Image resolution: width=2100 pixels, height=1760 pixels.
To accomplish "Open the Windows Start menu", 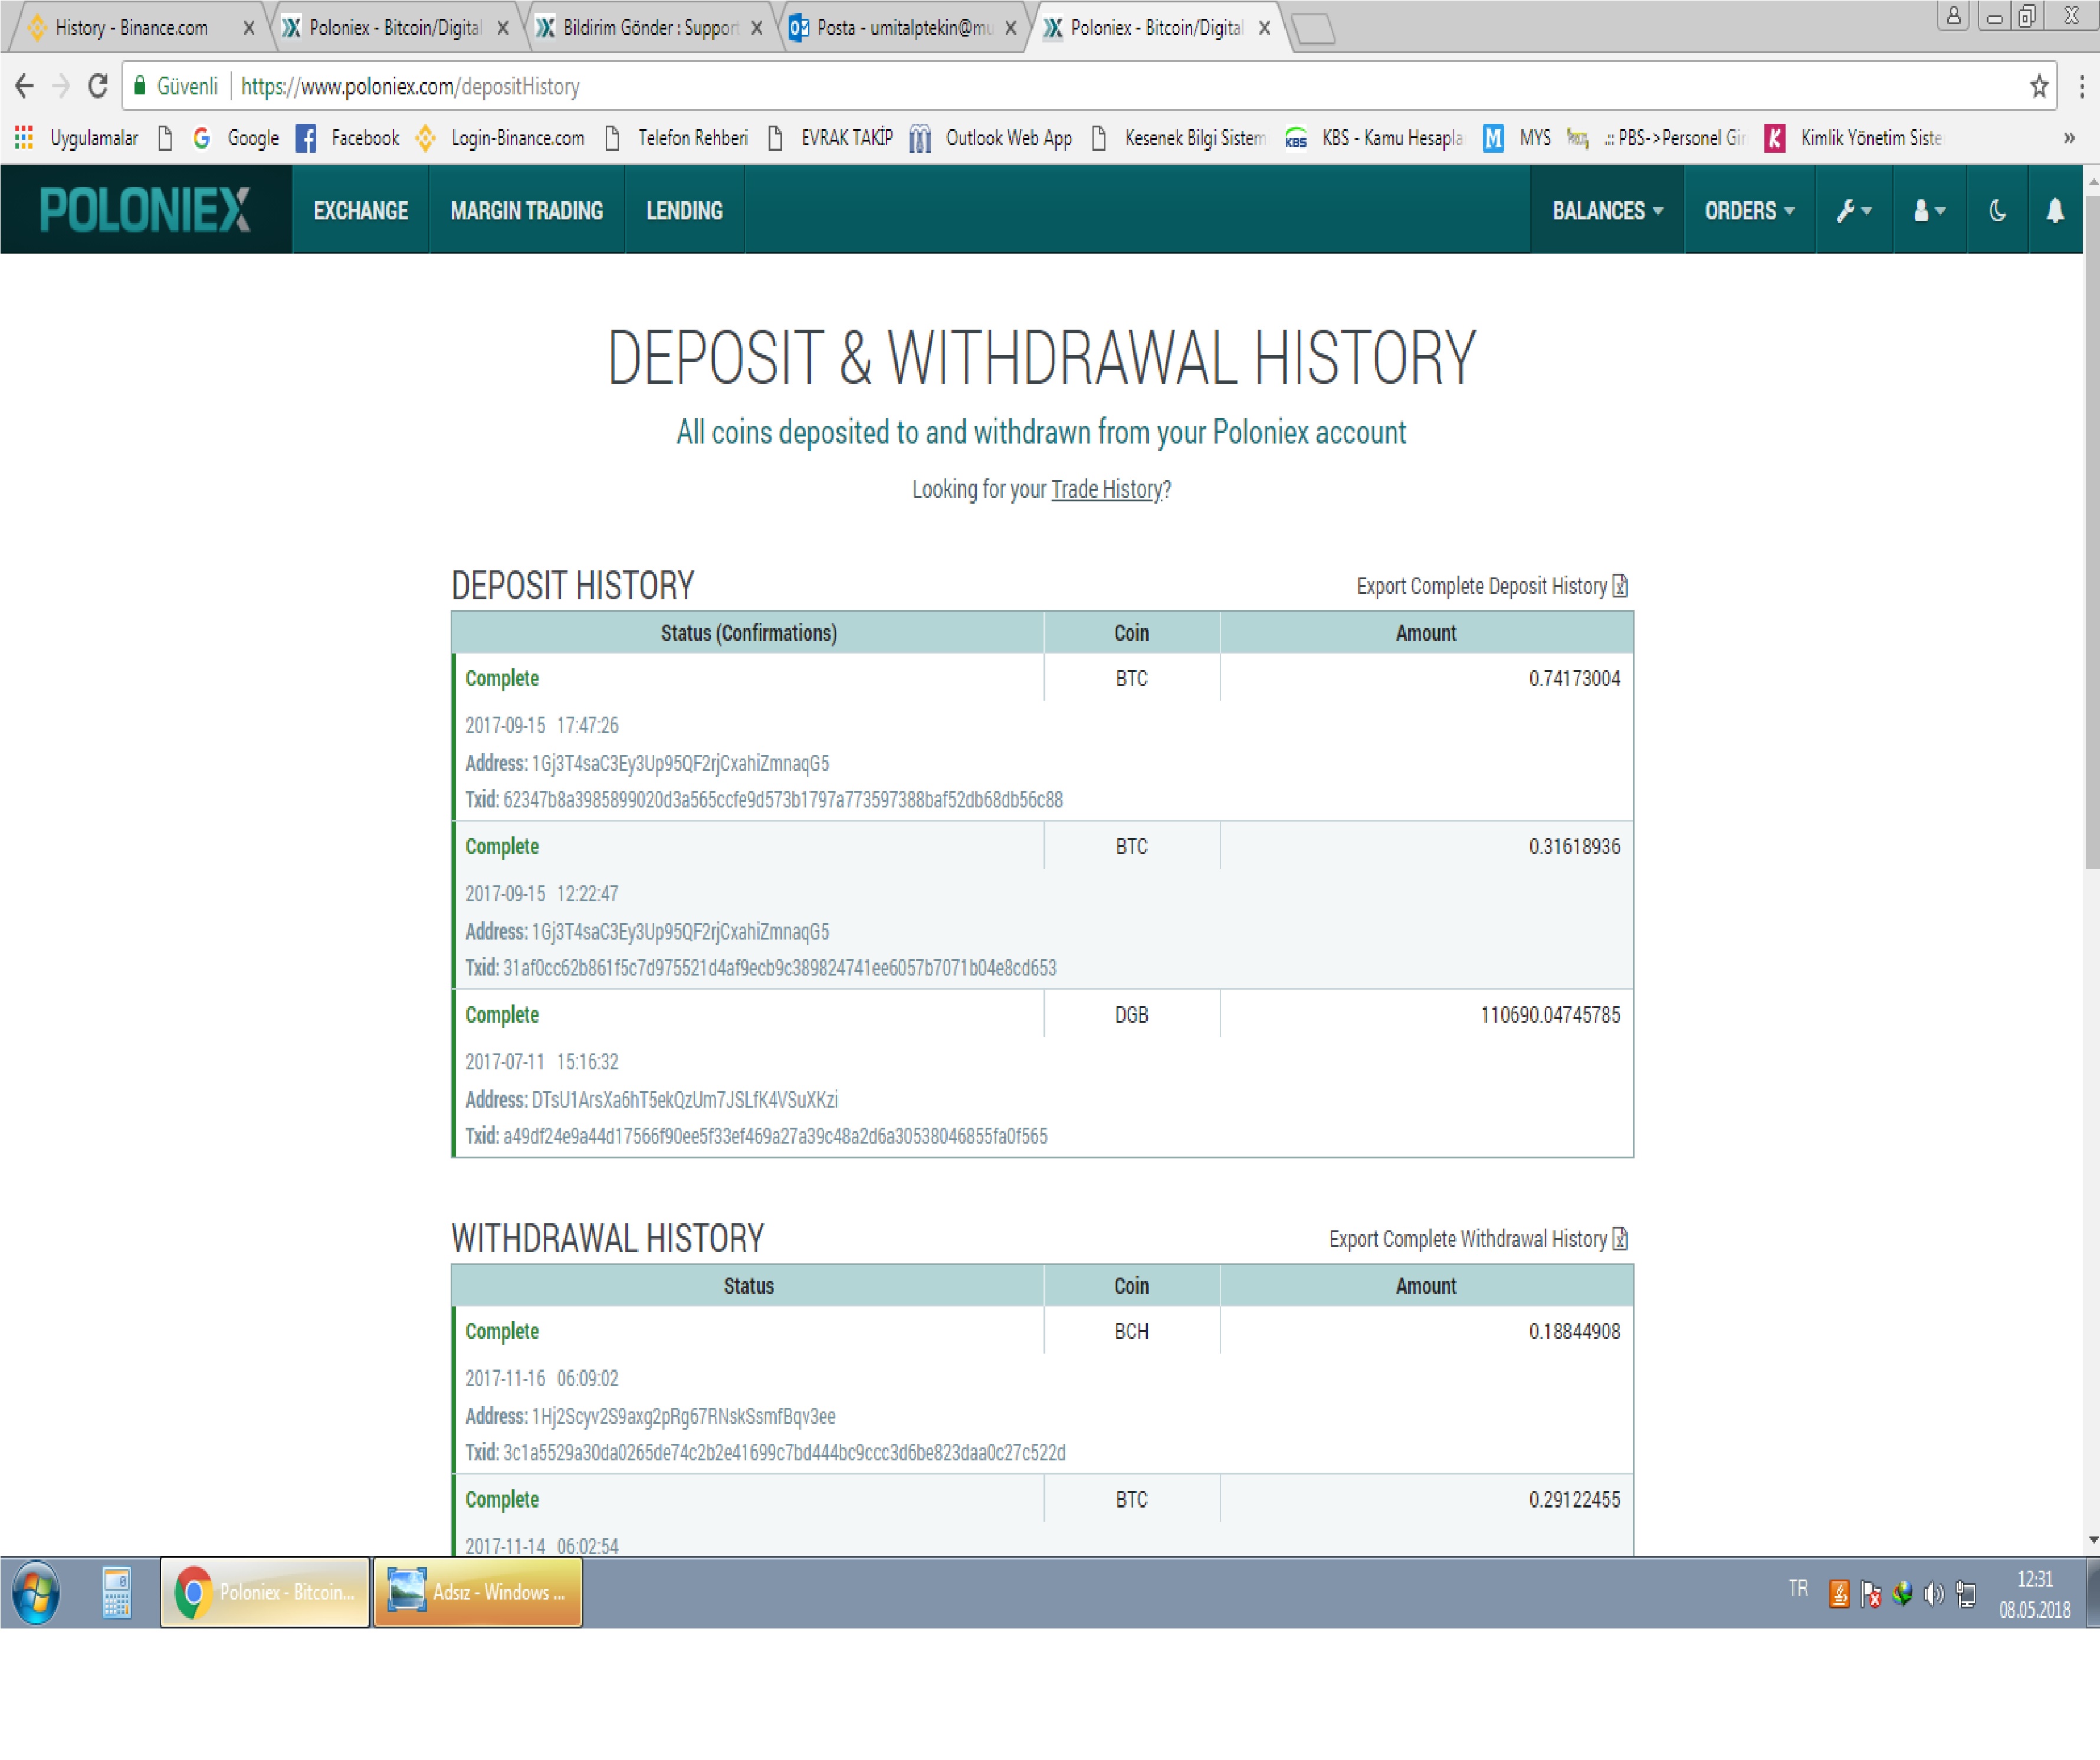I will pyautogui.click(x=36, y=1593).
